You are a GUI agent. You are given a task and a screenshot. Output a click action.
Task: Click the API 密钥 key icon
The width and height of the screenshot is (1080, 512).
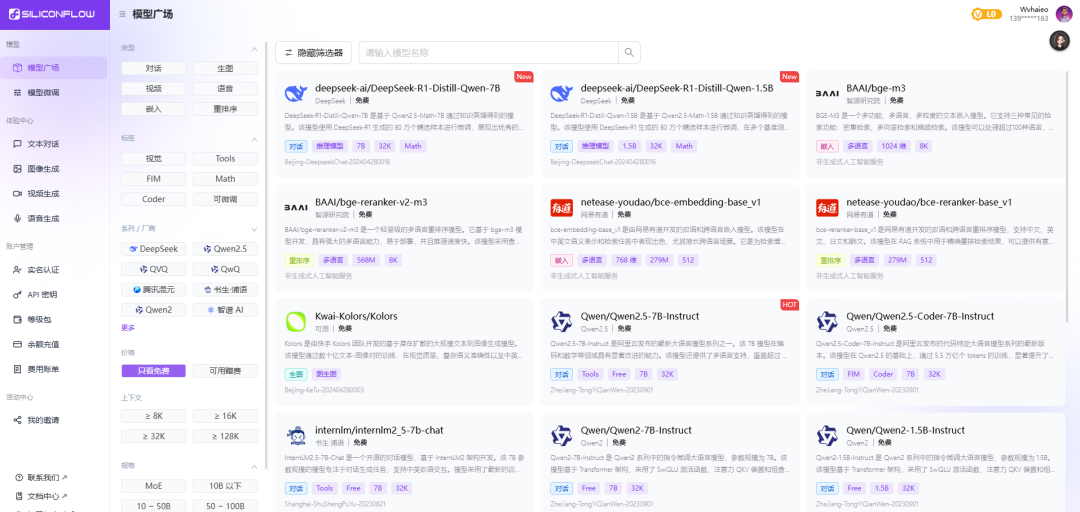(18, 294)
